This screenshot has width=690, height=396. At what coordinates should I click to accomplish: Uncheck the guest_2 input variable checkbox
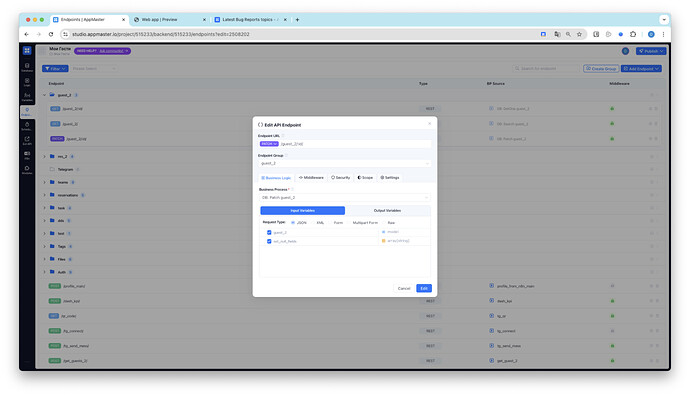[x=269, y=232]
